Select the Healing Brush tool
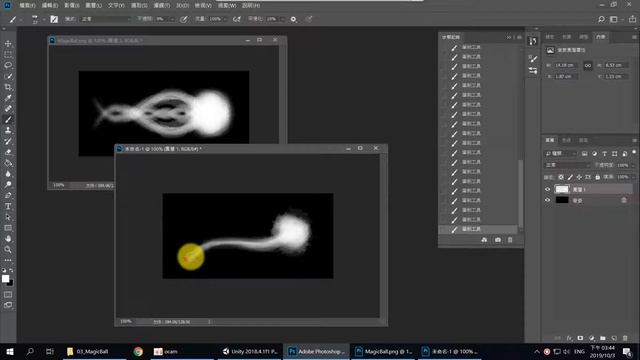Viewport: 640px width, 360px height. 8,109
